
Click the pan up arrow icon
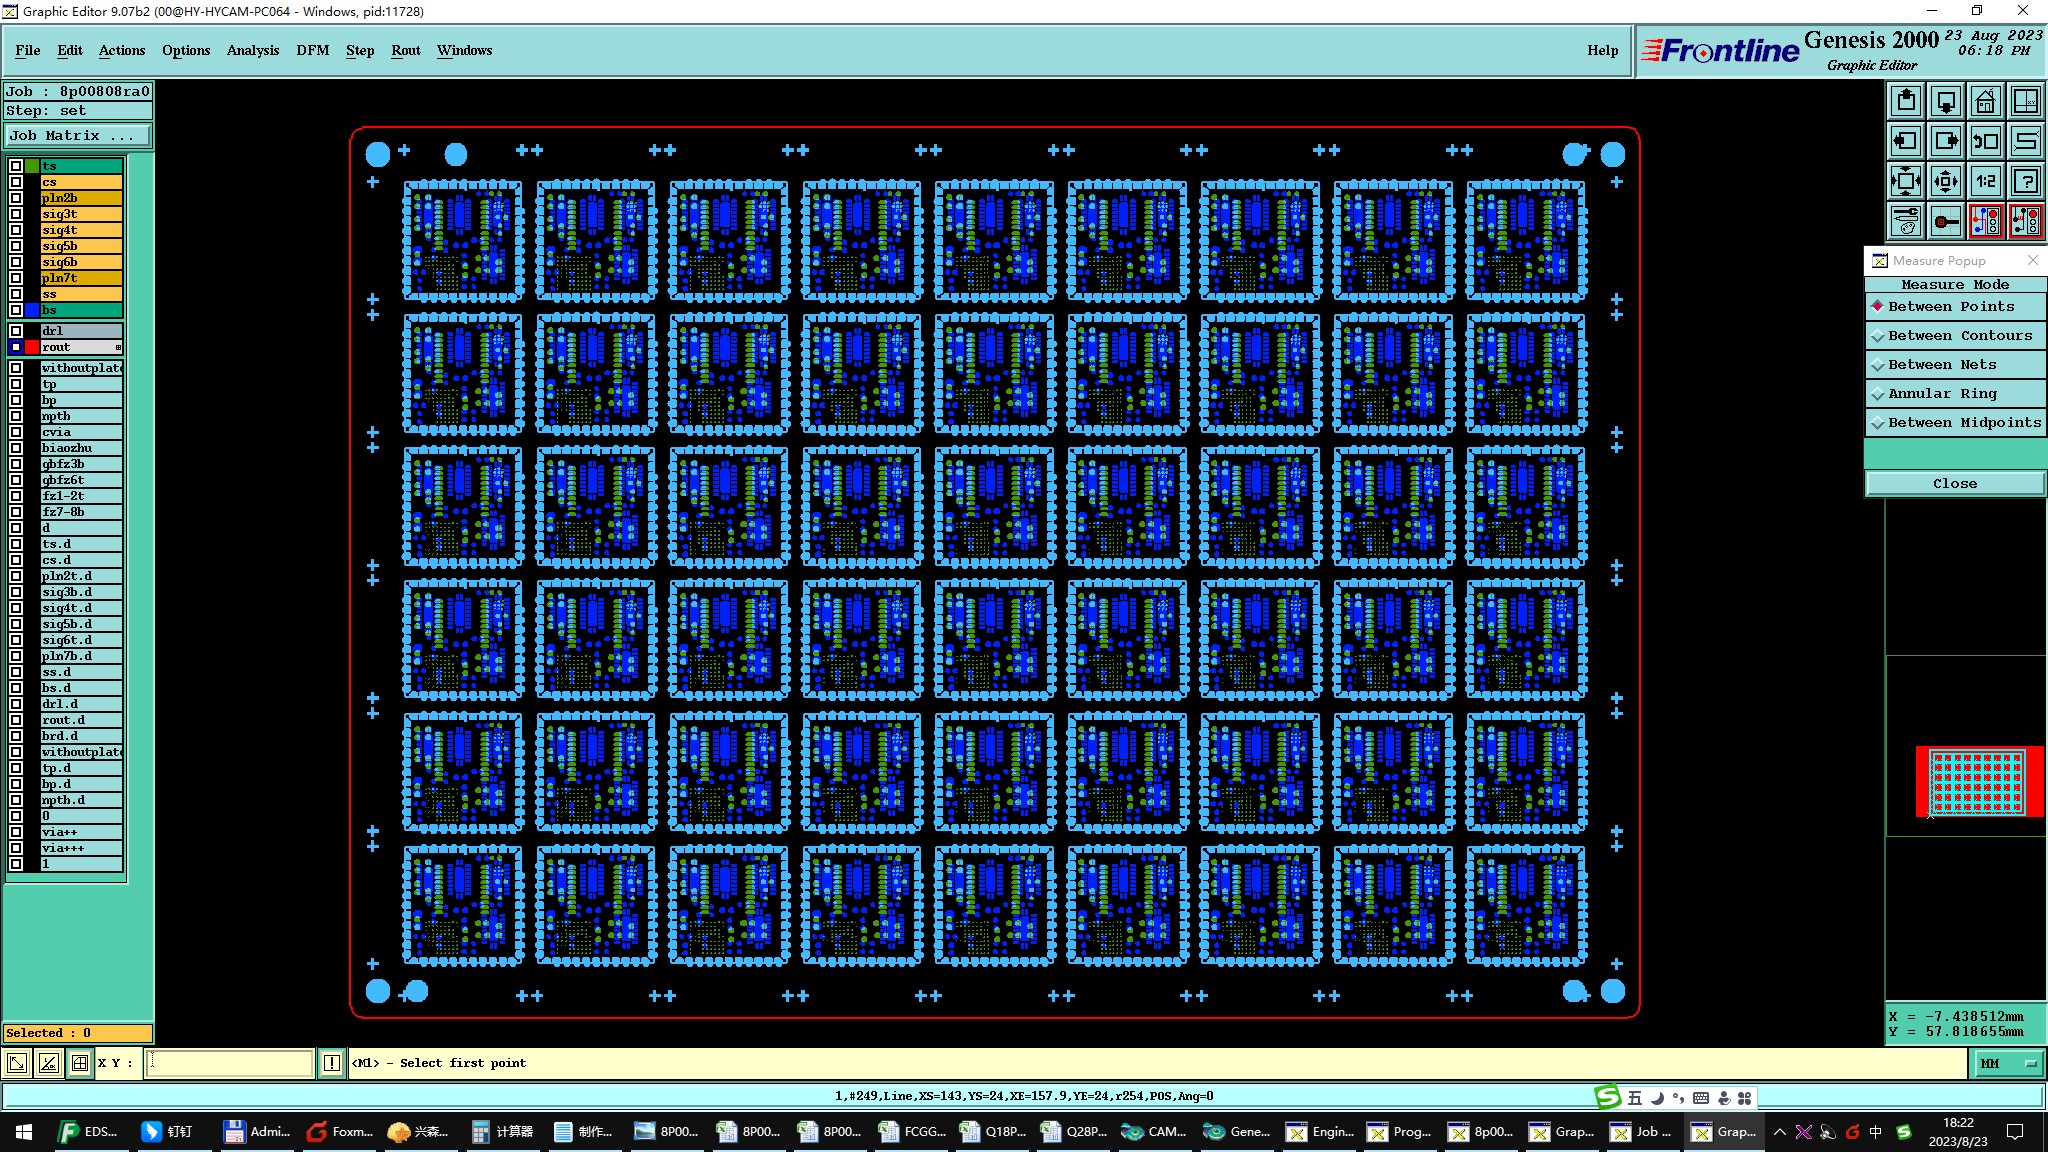(1906, 101)
